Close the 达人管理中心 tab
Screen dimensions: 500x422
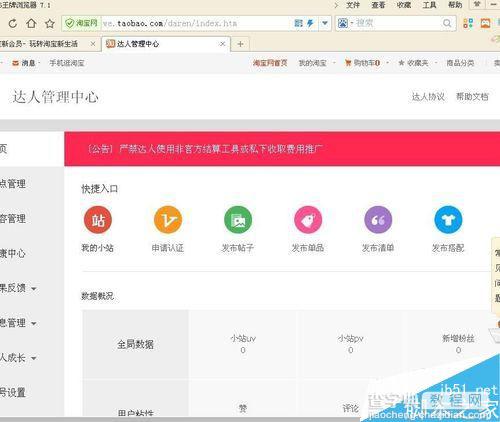(222, 44)
